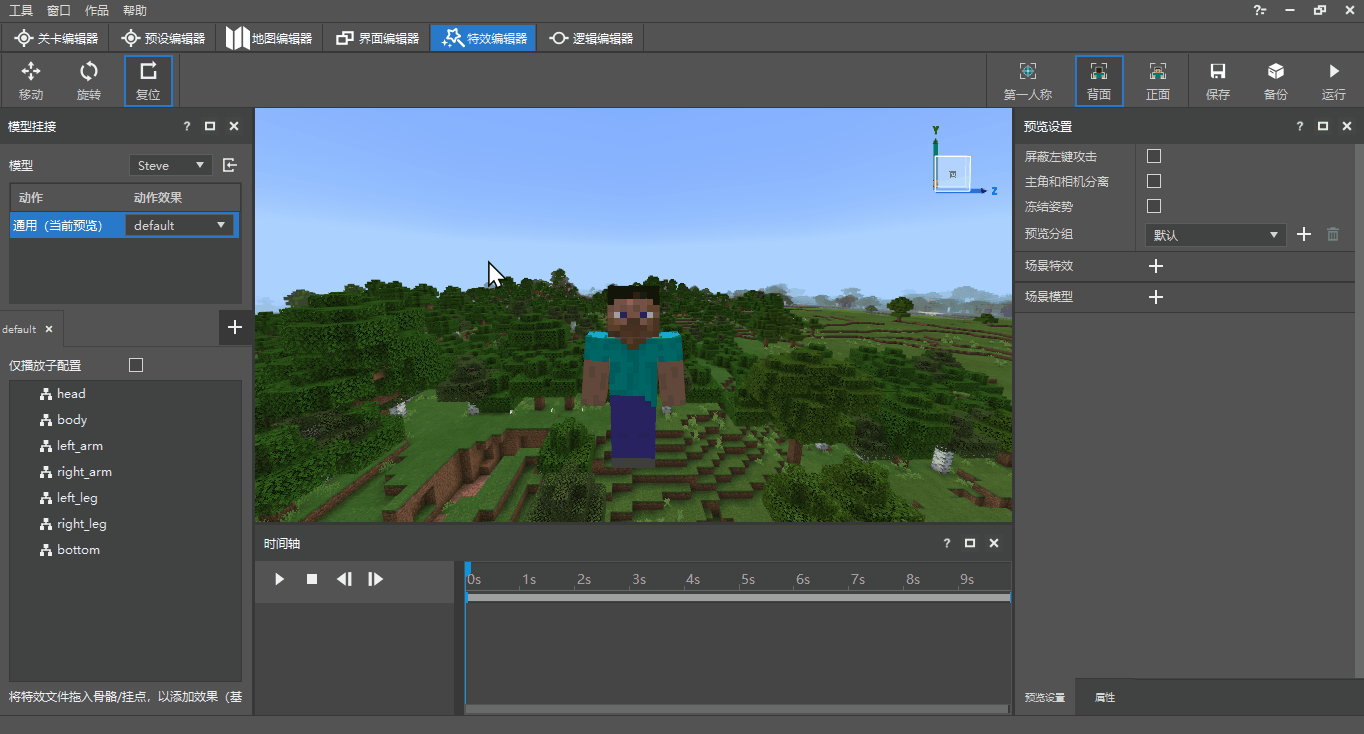Switch to 逻辑编辑器 tab
This screenshot has width=1364, height=734.
[591, 38]
